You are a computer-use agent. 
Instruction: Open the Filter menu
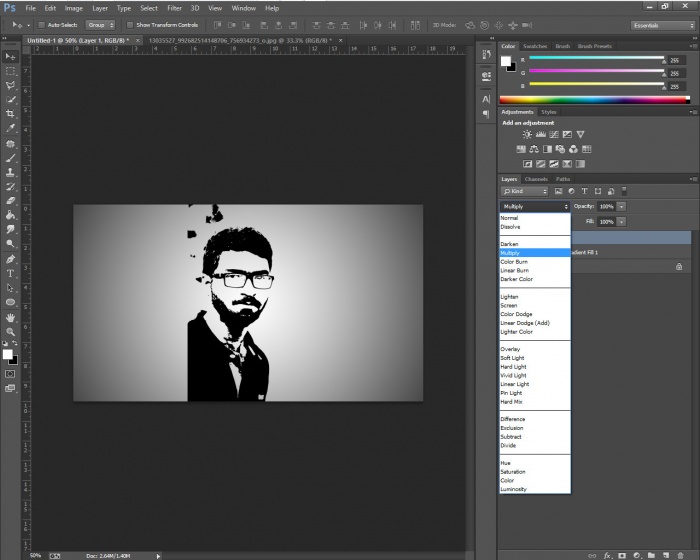[x=174, y=8]
